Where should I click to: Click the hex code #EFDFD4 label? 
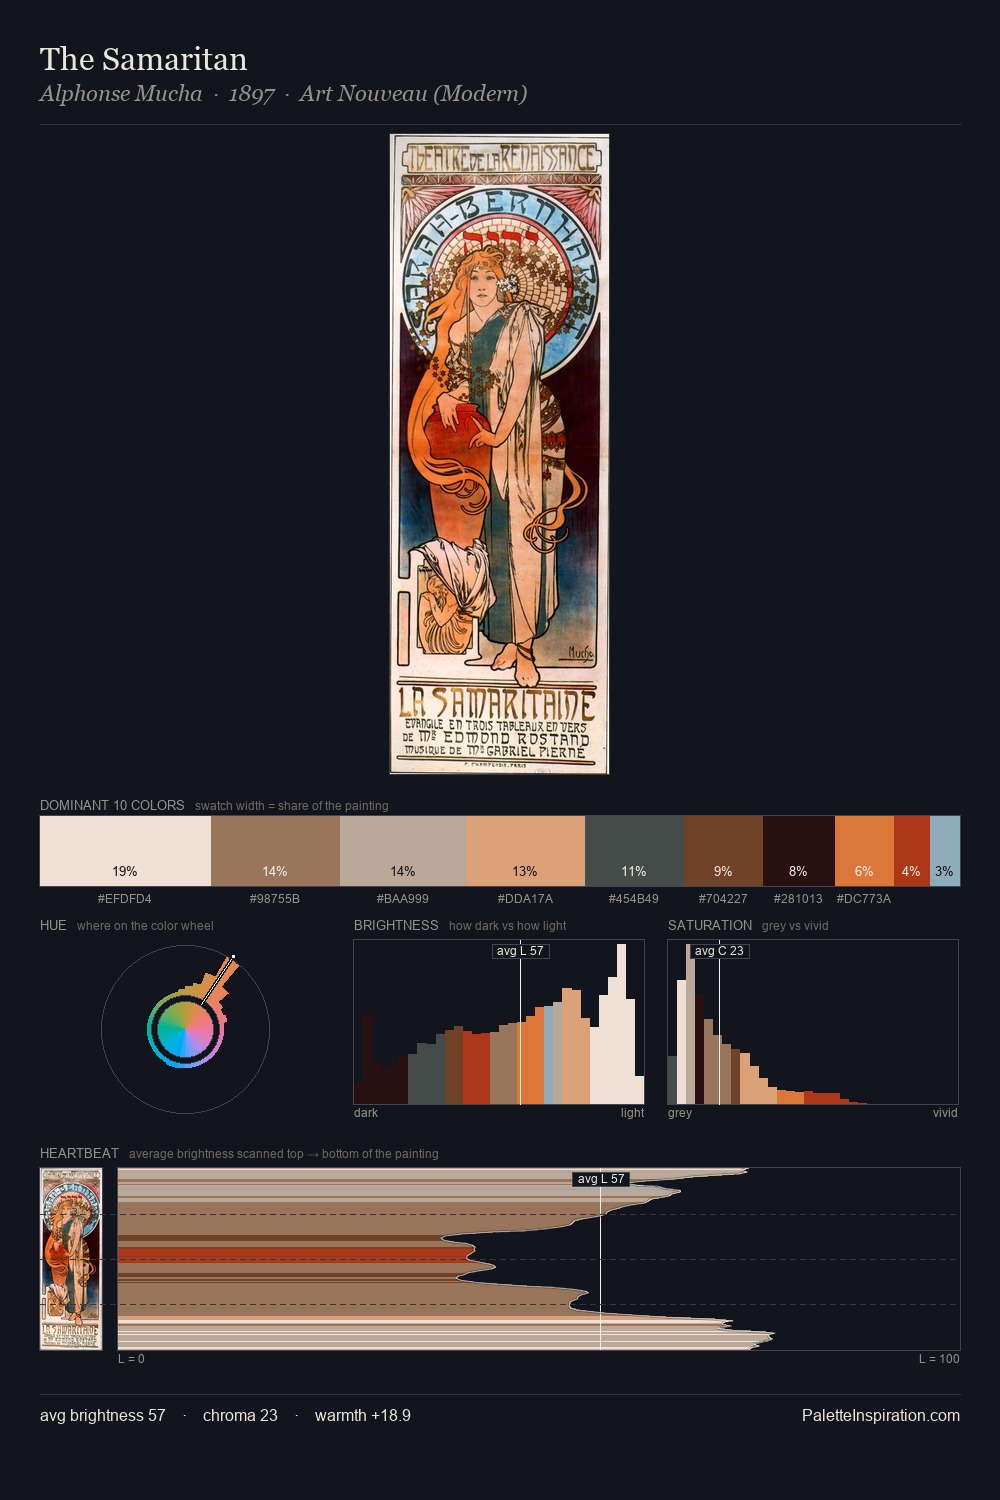(x=125, y=899)
